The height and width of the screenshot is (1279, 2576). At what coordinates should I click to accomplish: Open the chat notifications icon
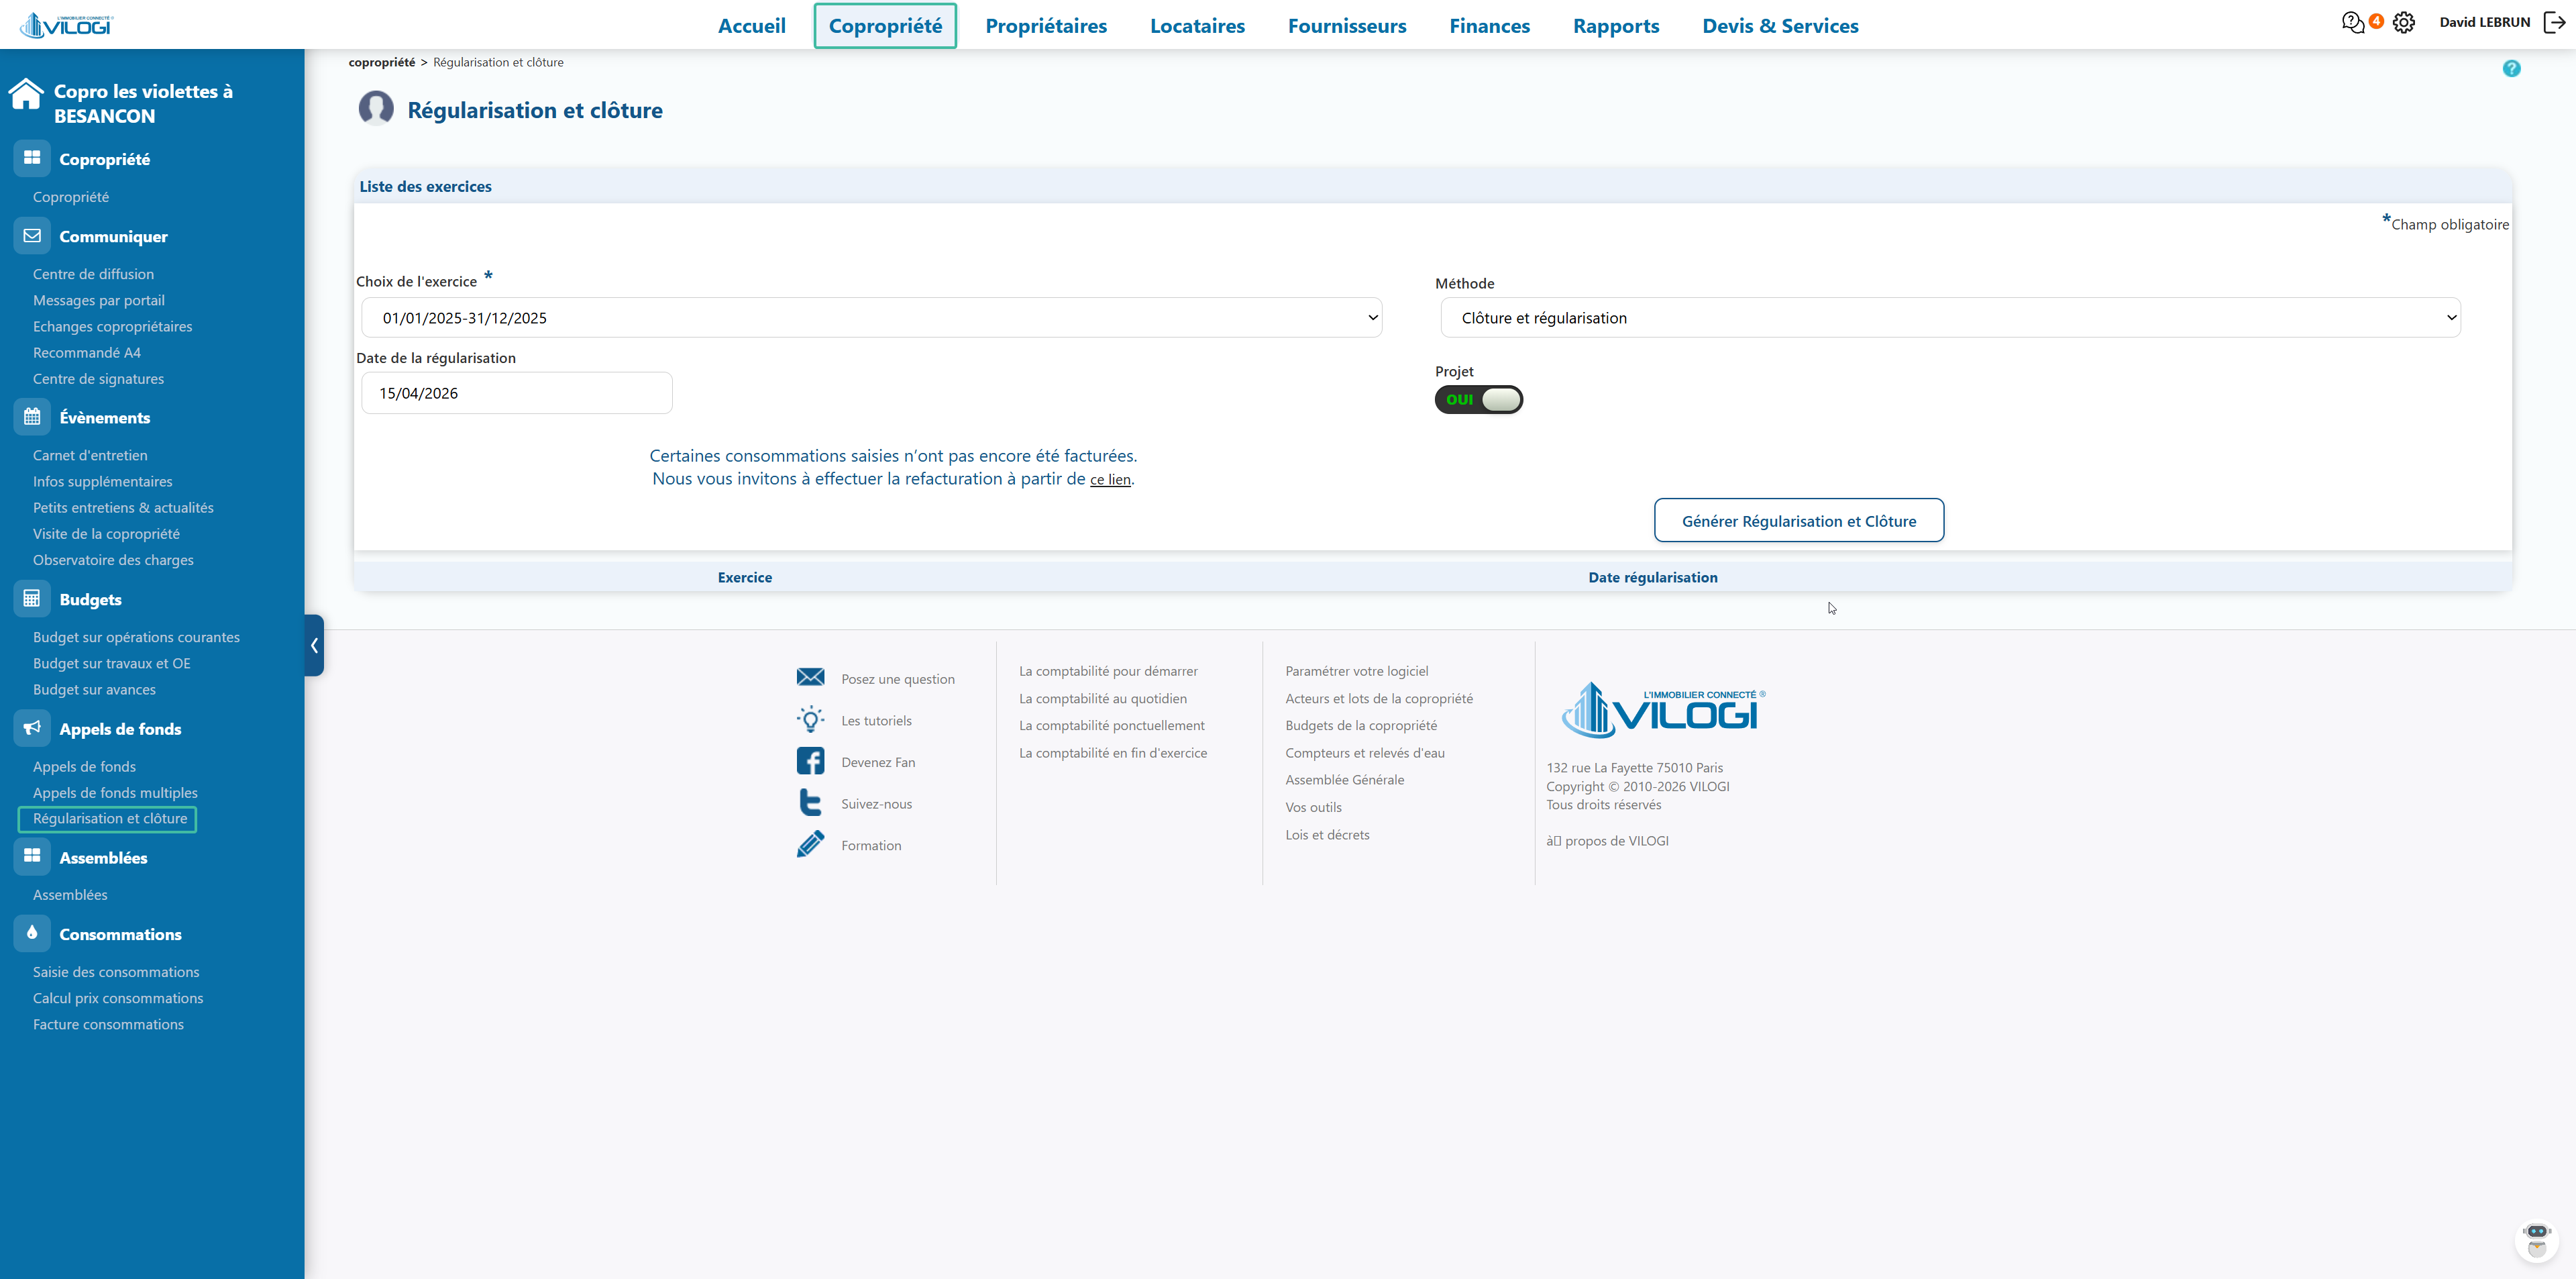[x=2352, y=22]
